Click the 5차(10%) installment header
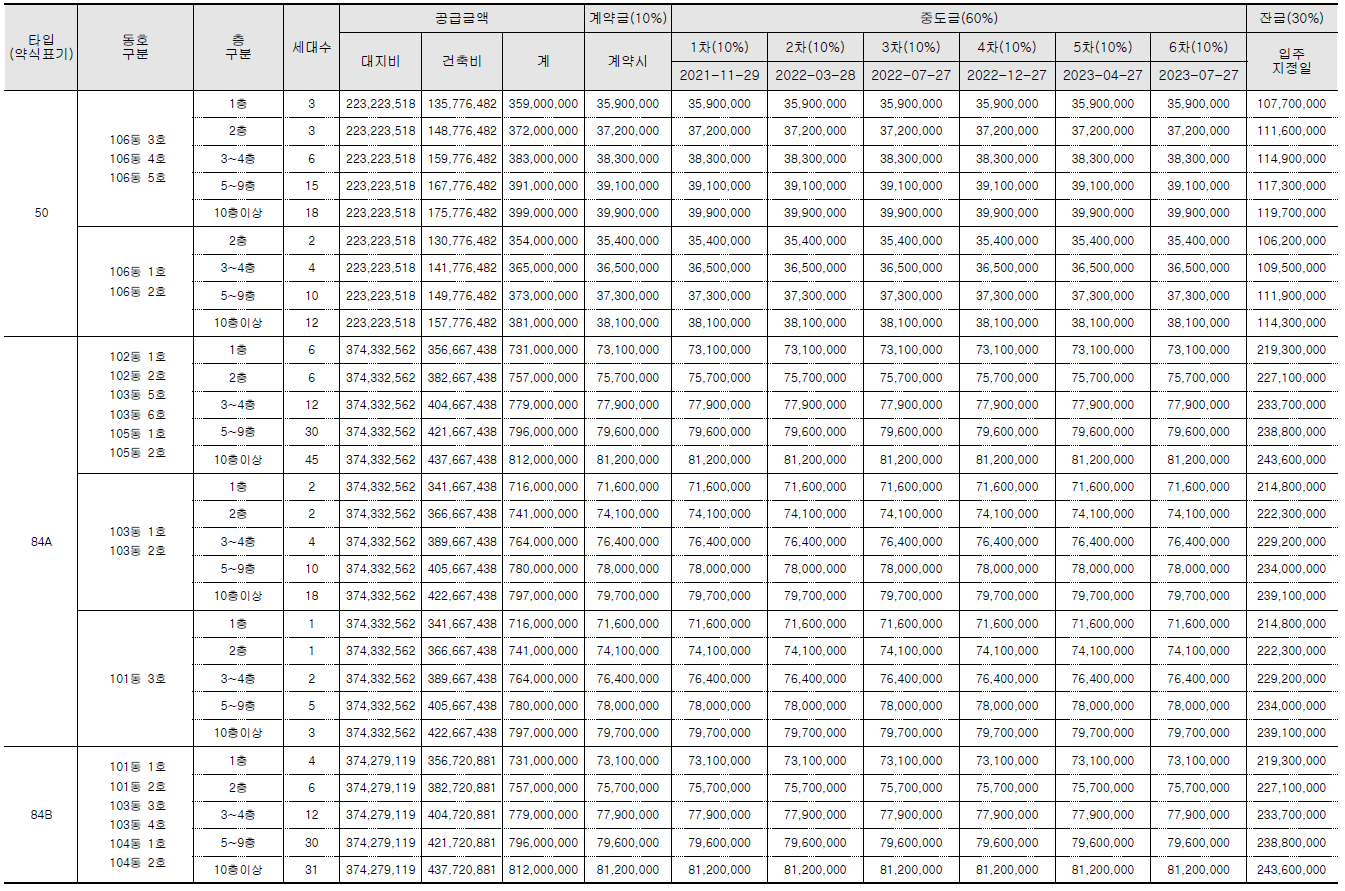 tap(1103, 47)
